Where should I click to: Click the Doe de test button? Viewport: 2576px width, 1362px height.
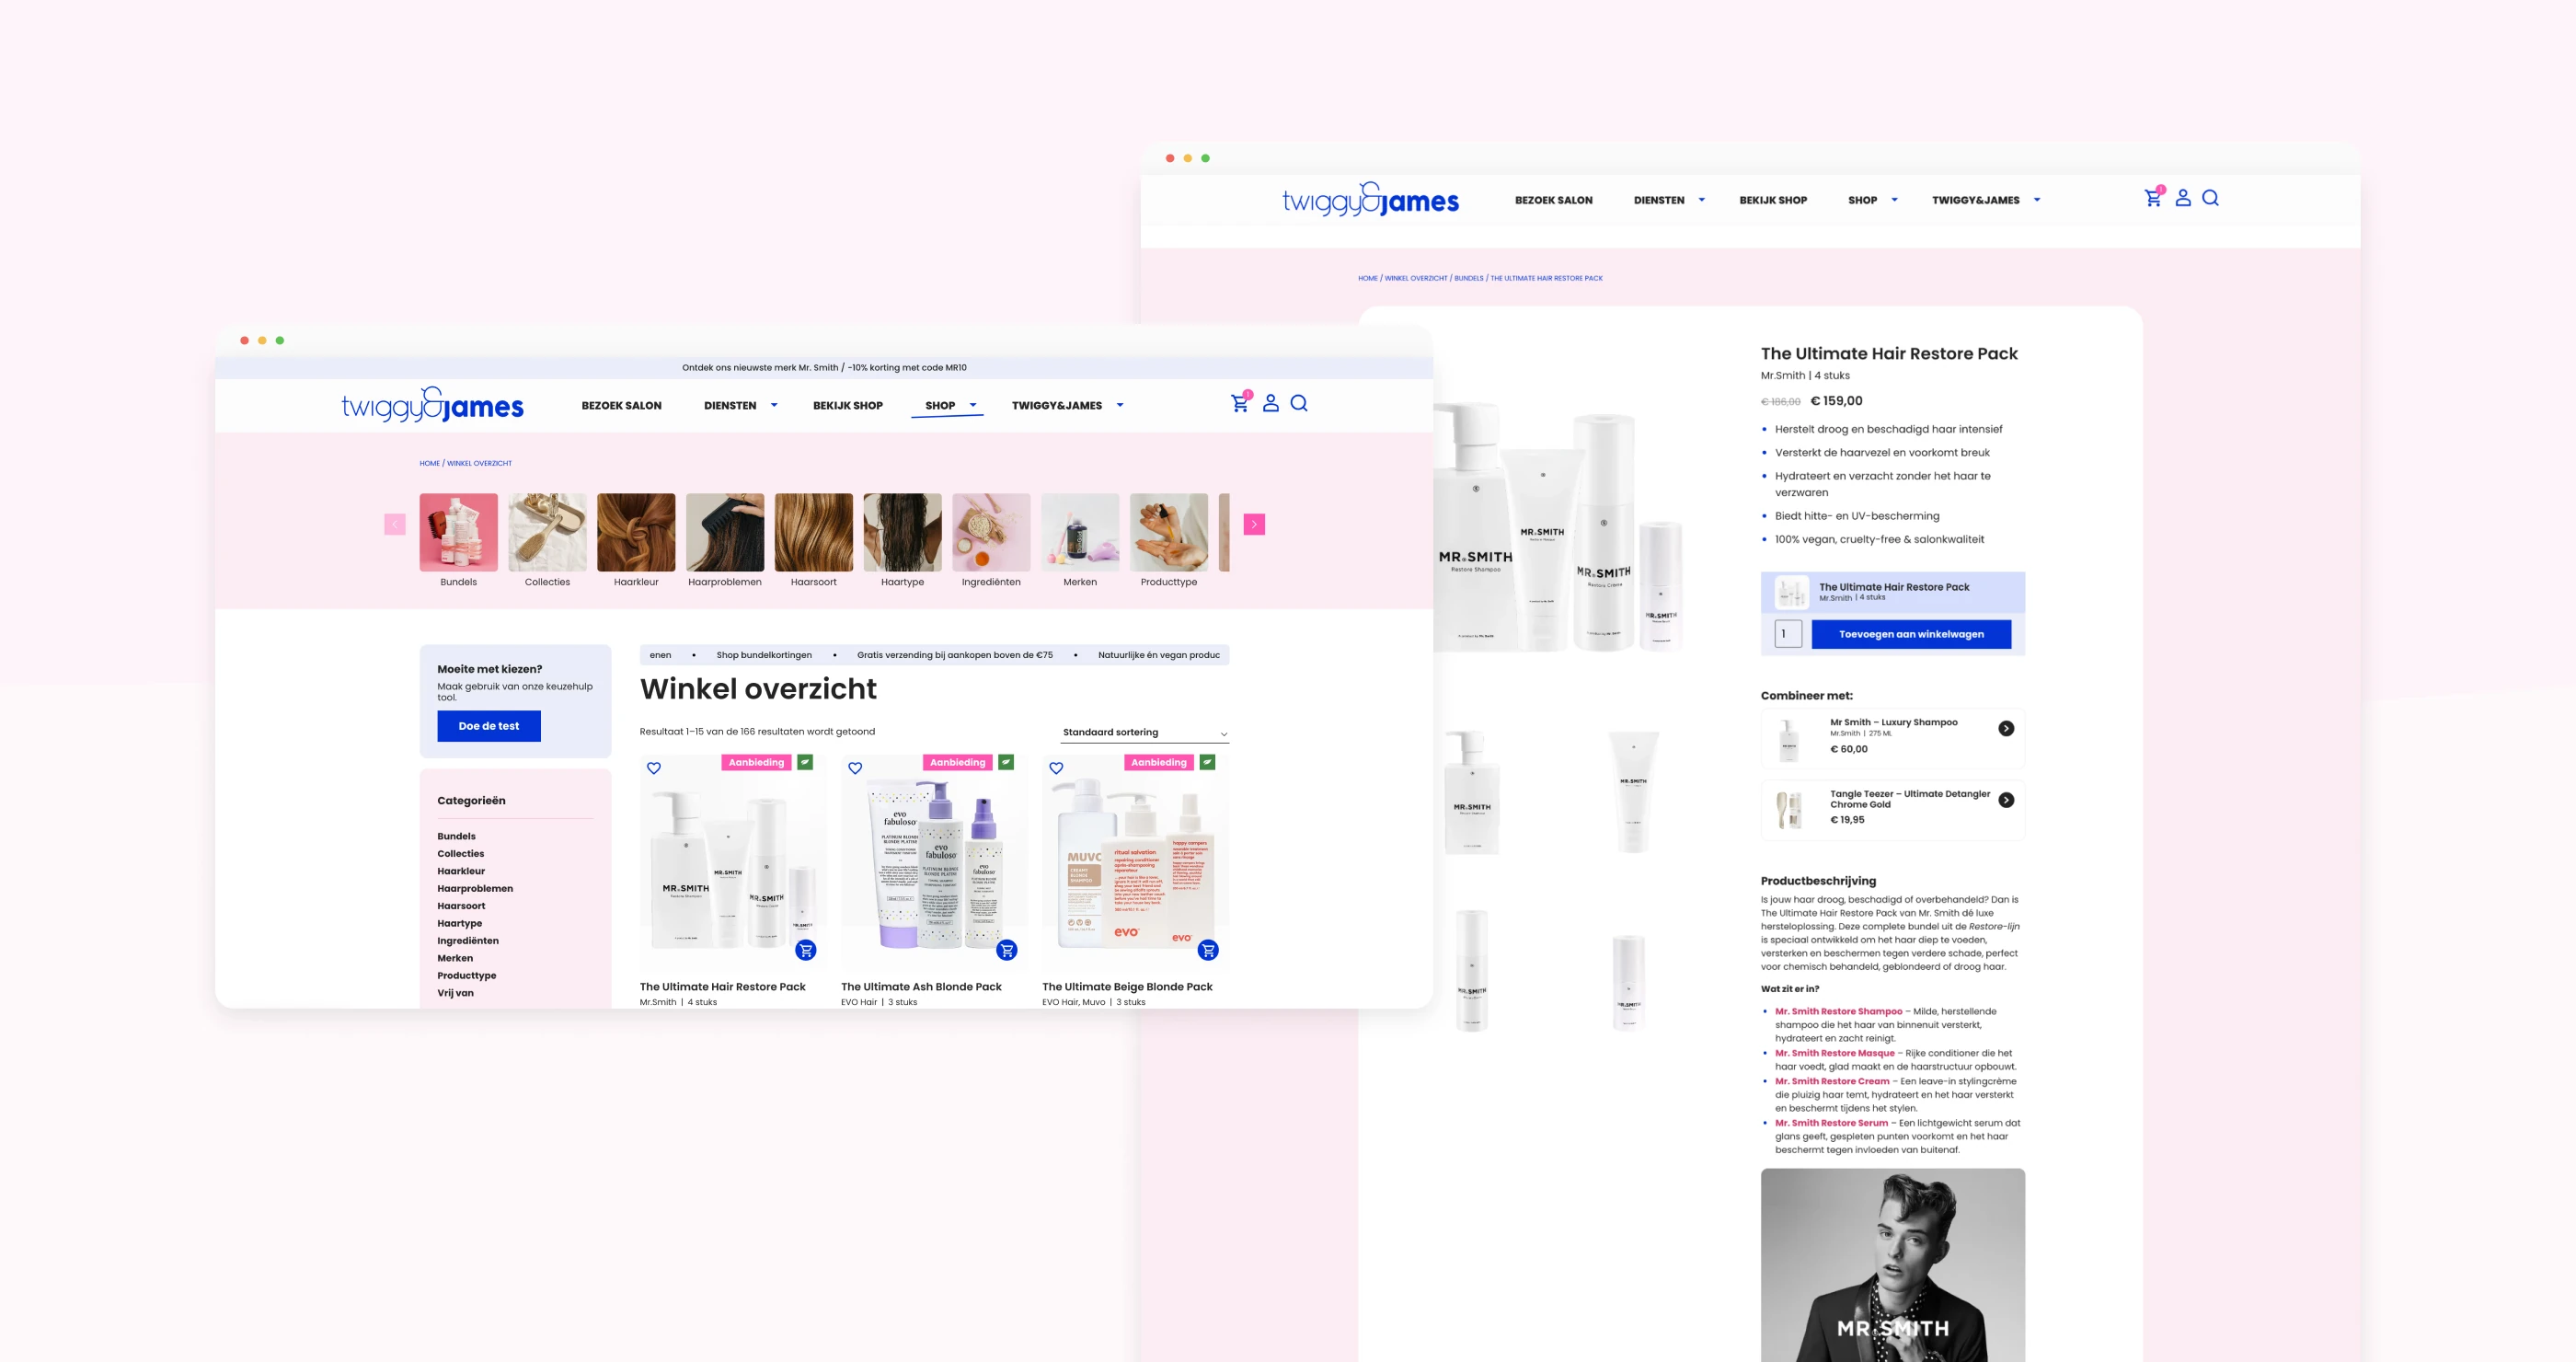[x=489, y=726]
